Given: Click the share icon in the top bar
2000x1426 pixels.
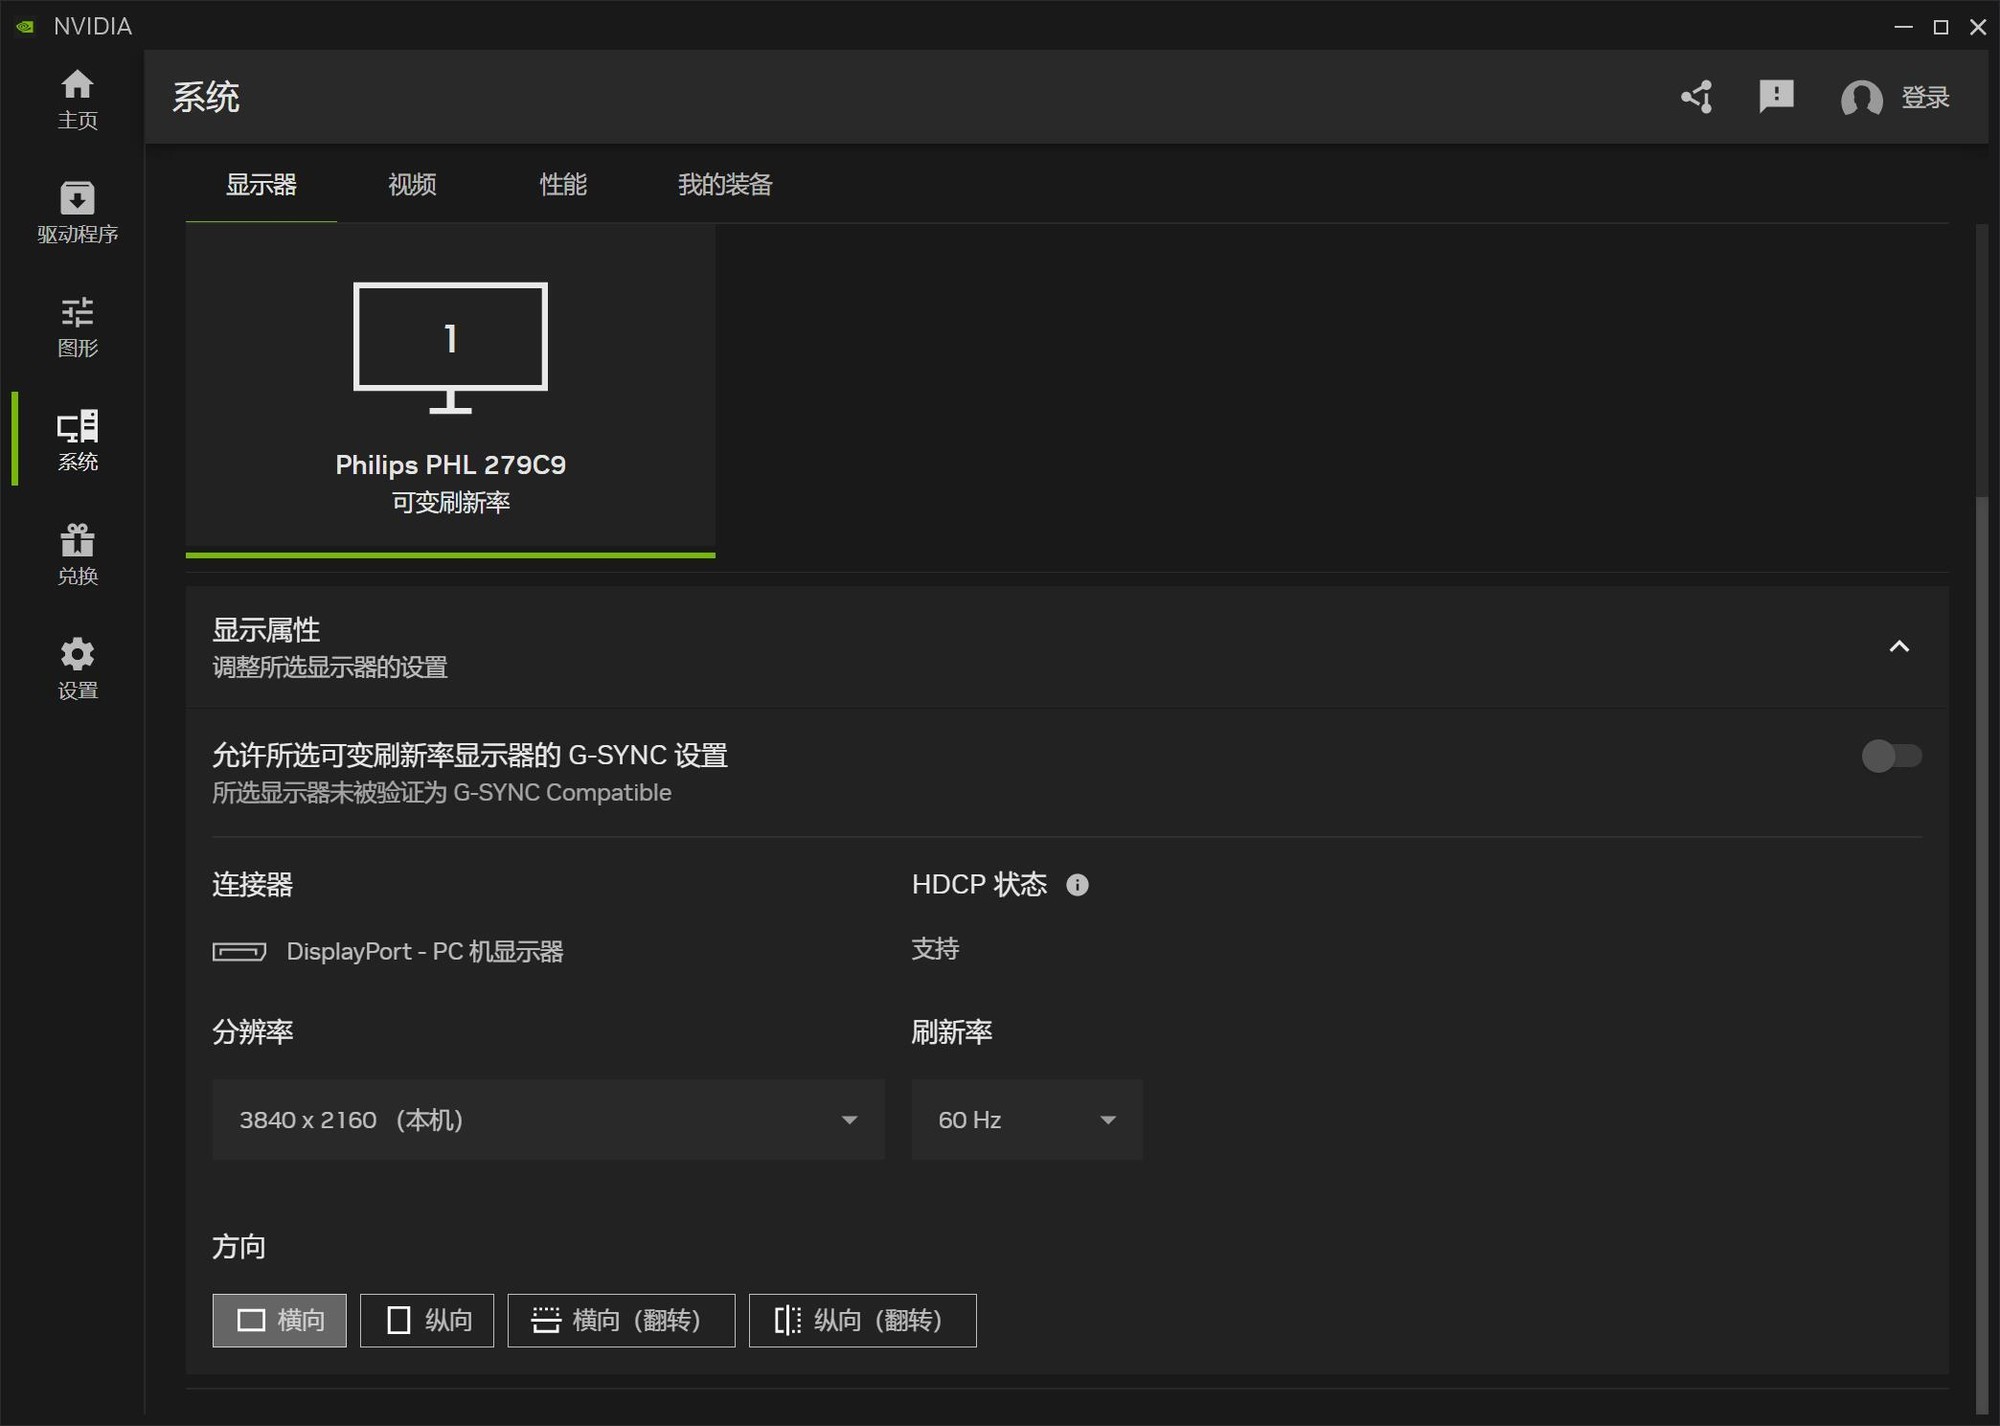Looking at the screenshot, I should (x=1696, y=96).
